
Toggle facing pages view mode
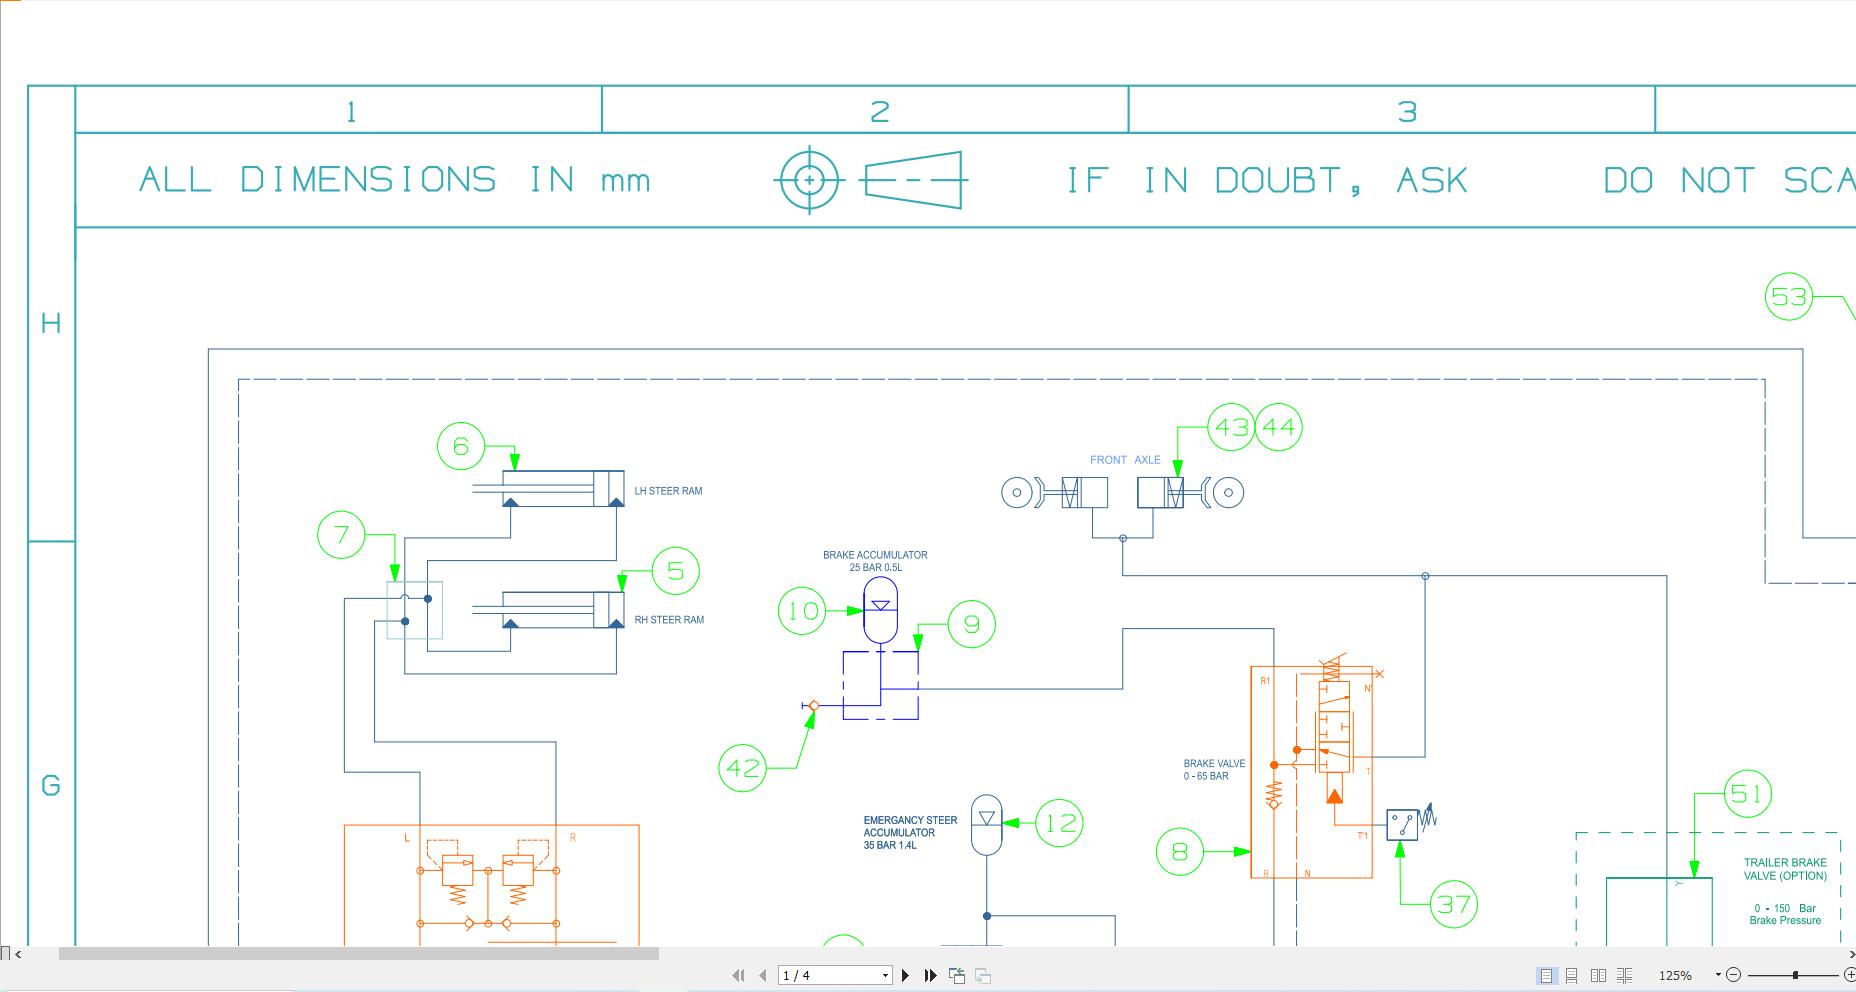[x=1598, y=975]
